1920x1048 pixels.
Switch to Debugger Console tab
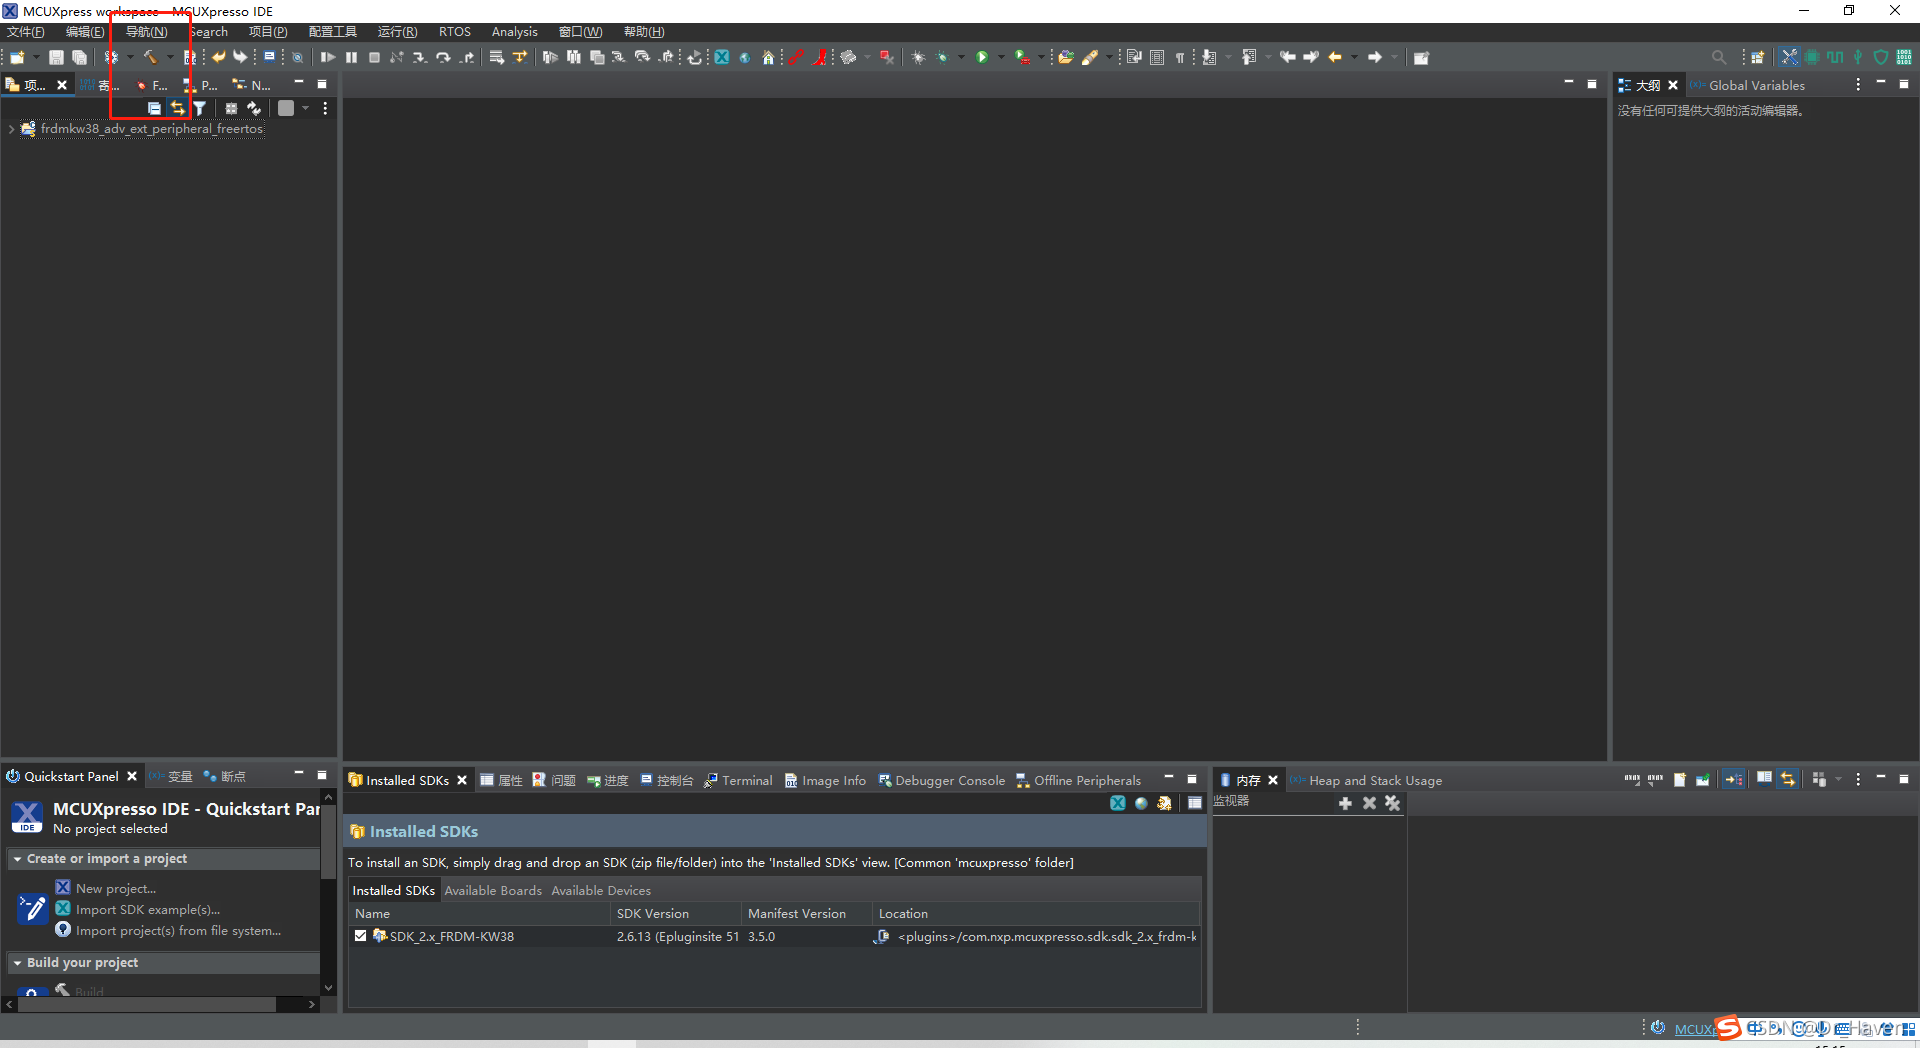pos(941,780)
